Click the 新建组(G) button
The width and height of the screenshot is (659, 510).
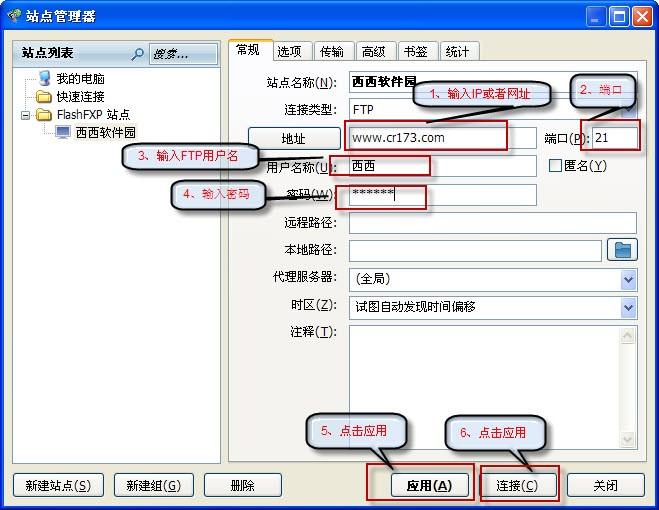154,485
